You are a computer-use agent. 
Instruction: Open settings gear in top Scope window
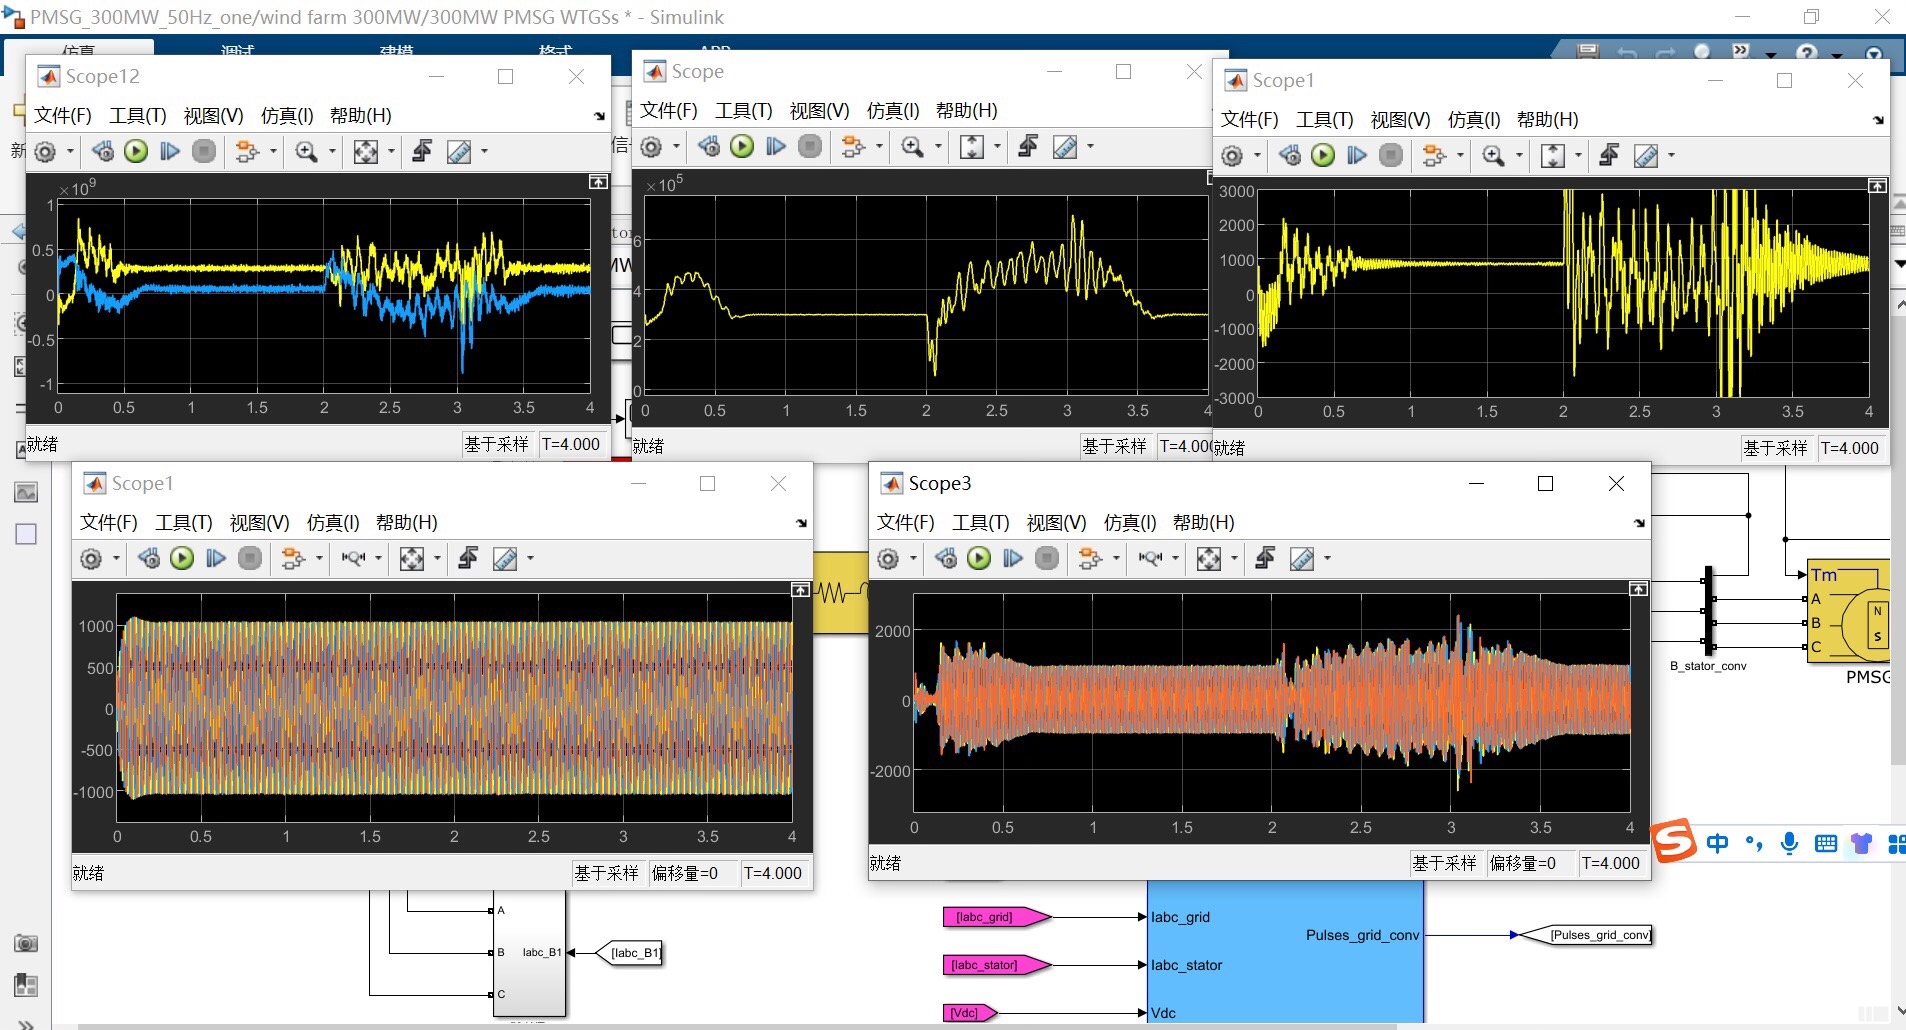(651, 147)
